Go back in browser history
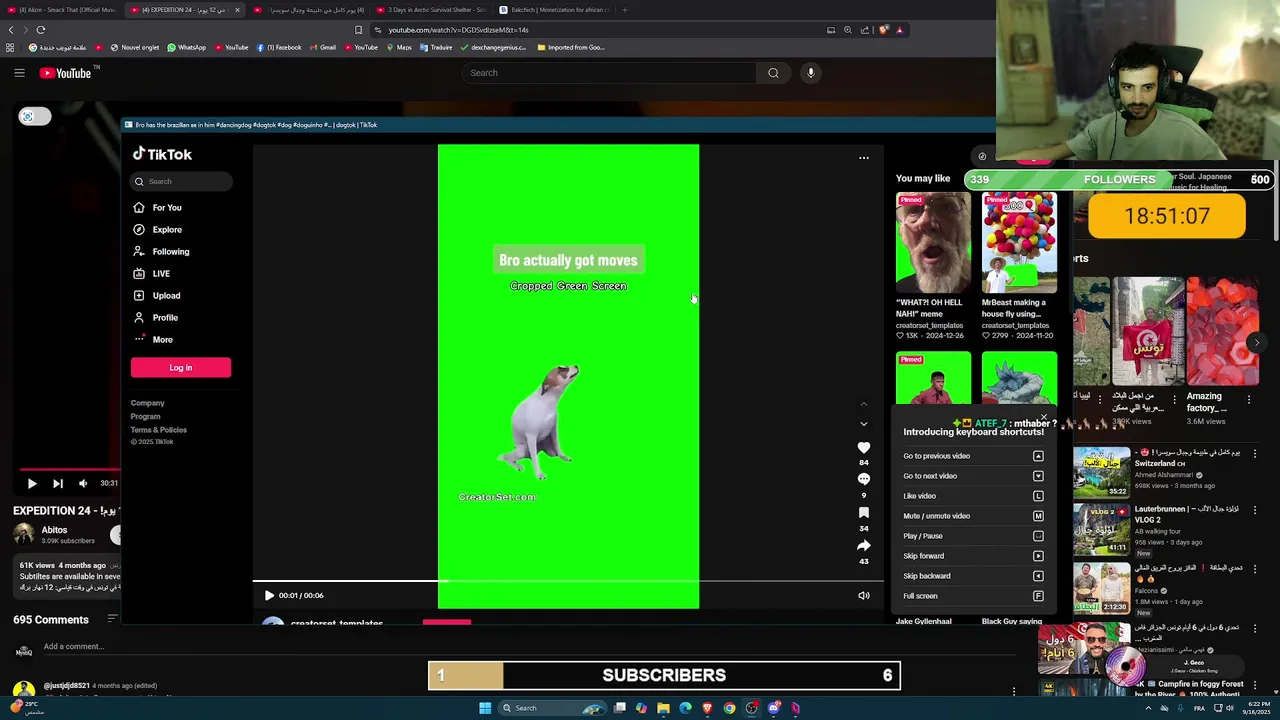This screenshot has width=1280, height=720. 11,30
